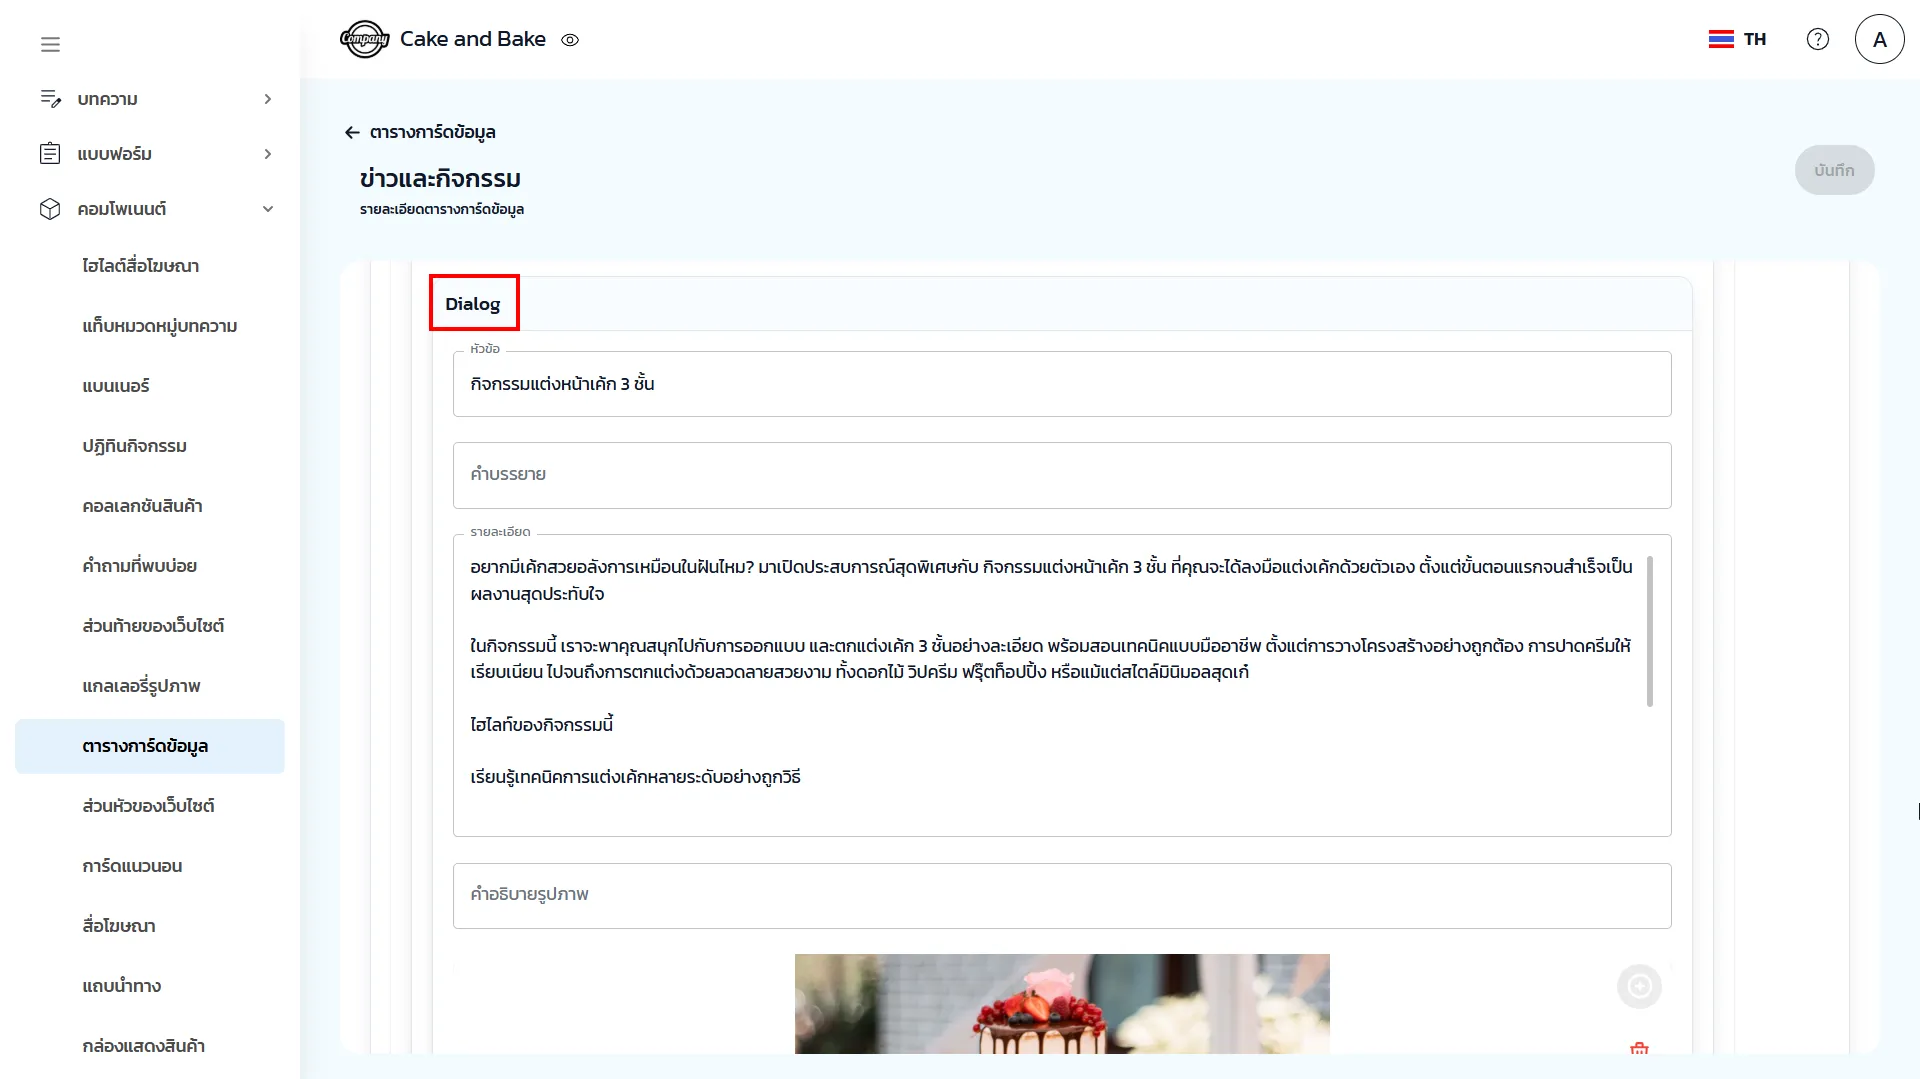Open ปฏิทินกิจกรรม in the sidebar

(x=135, y=446)
